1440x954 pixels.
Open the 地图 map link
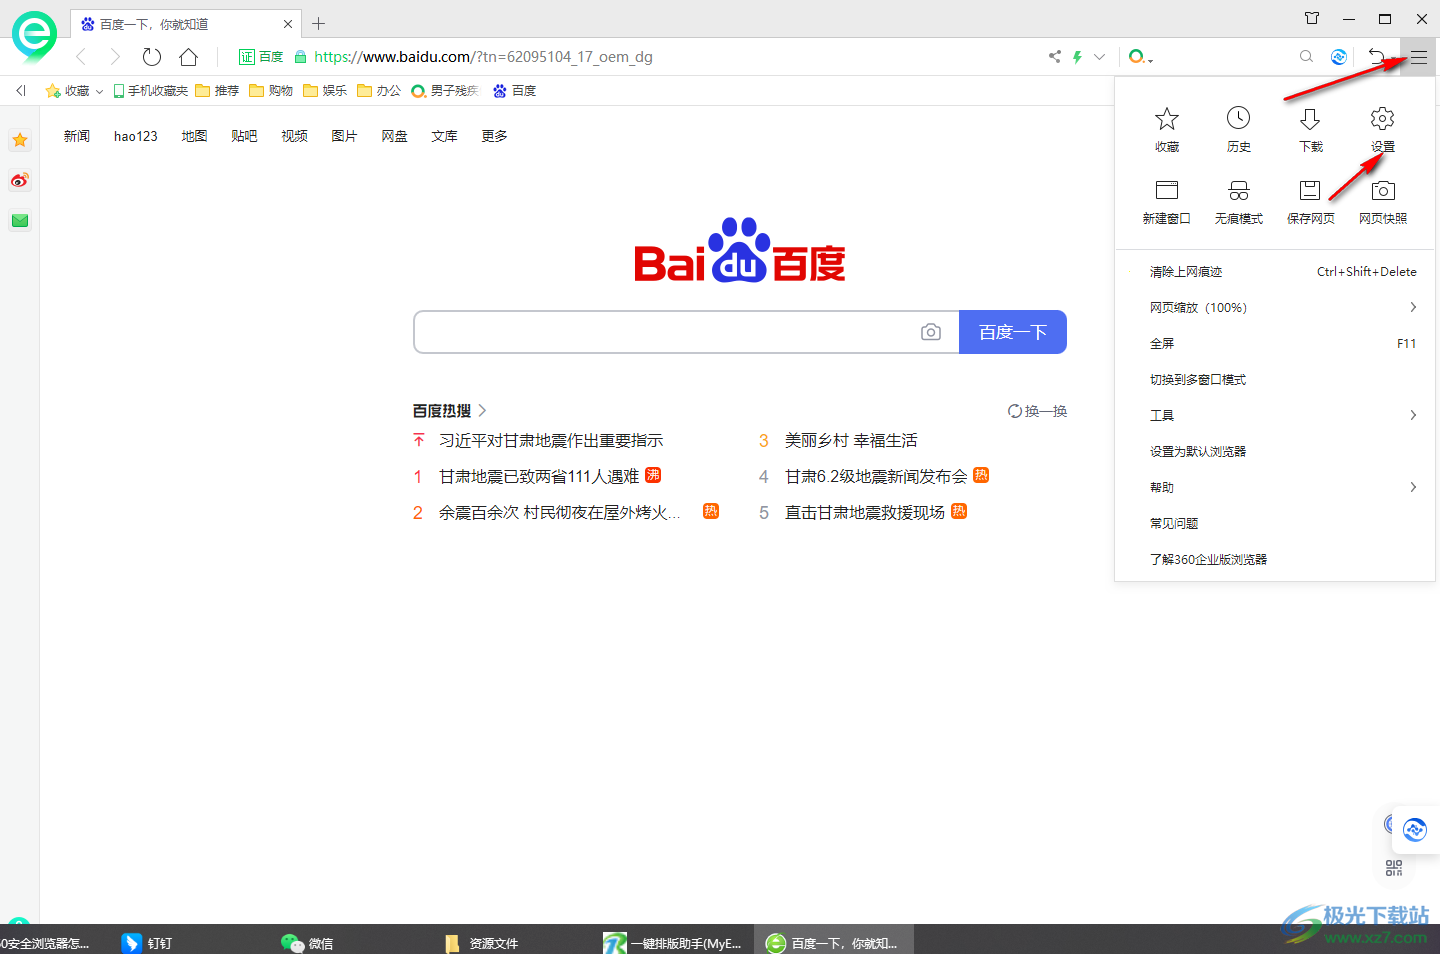pyautogui.click(x=194, y=136)
